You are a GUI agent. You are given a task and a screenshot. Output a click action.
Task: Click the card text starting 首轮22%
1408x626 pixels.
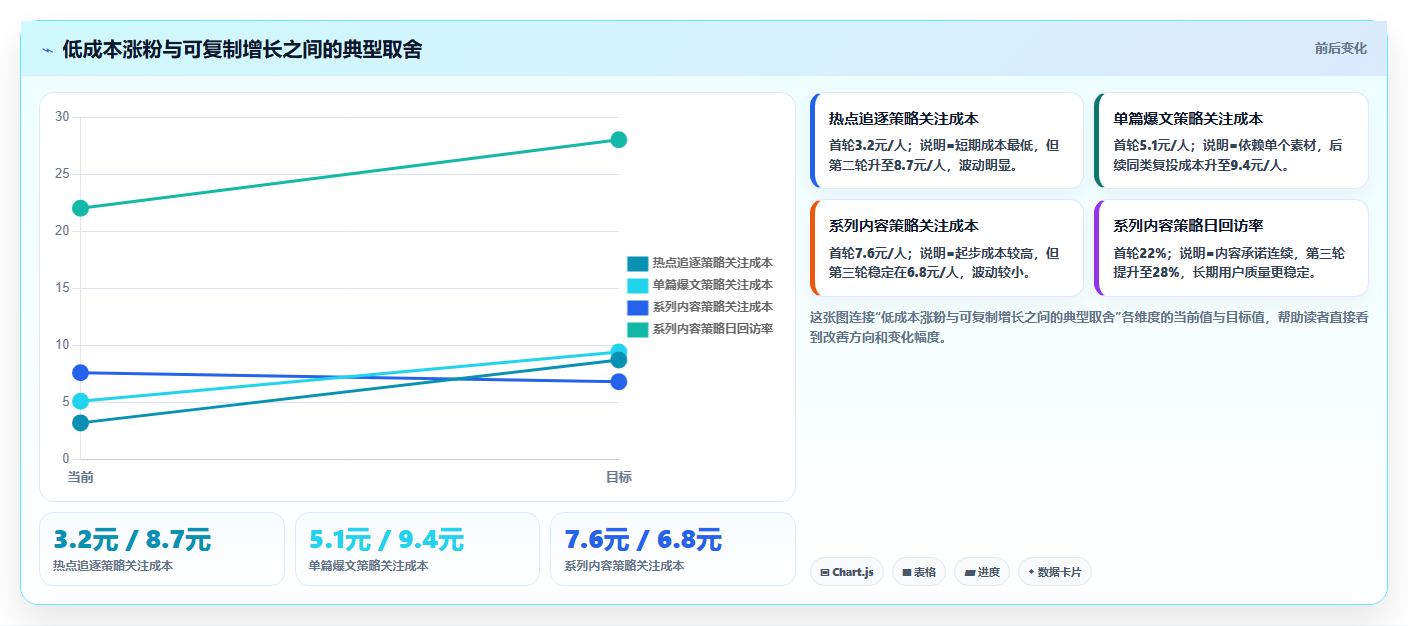click(1229, 263)
